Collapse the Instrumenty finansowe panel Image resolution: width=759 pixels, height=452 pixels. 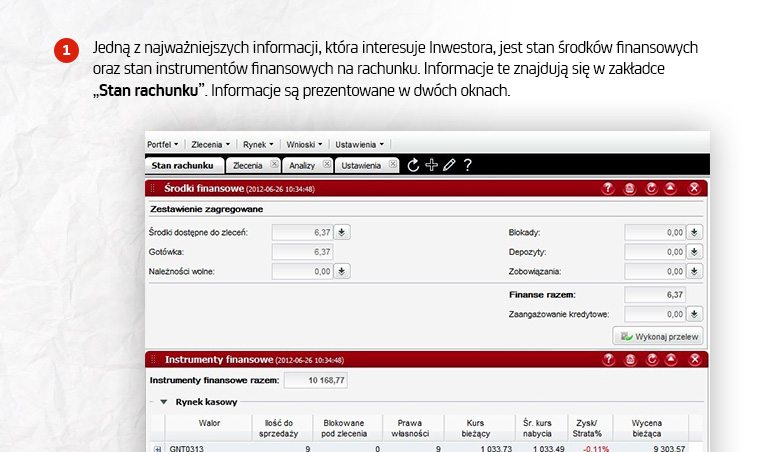click(x=671, y=359)
